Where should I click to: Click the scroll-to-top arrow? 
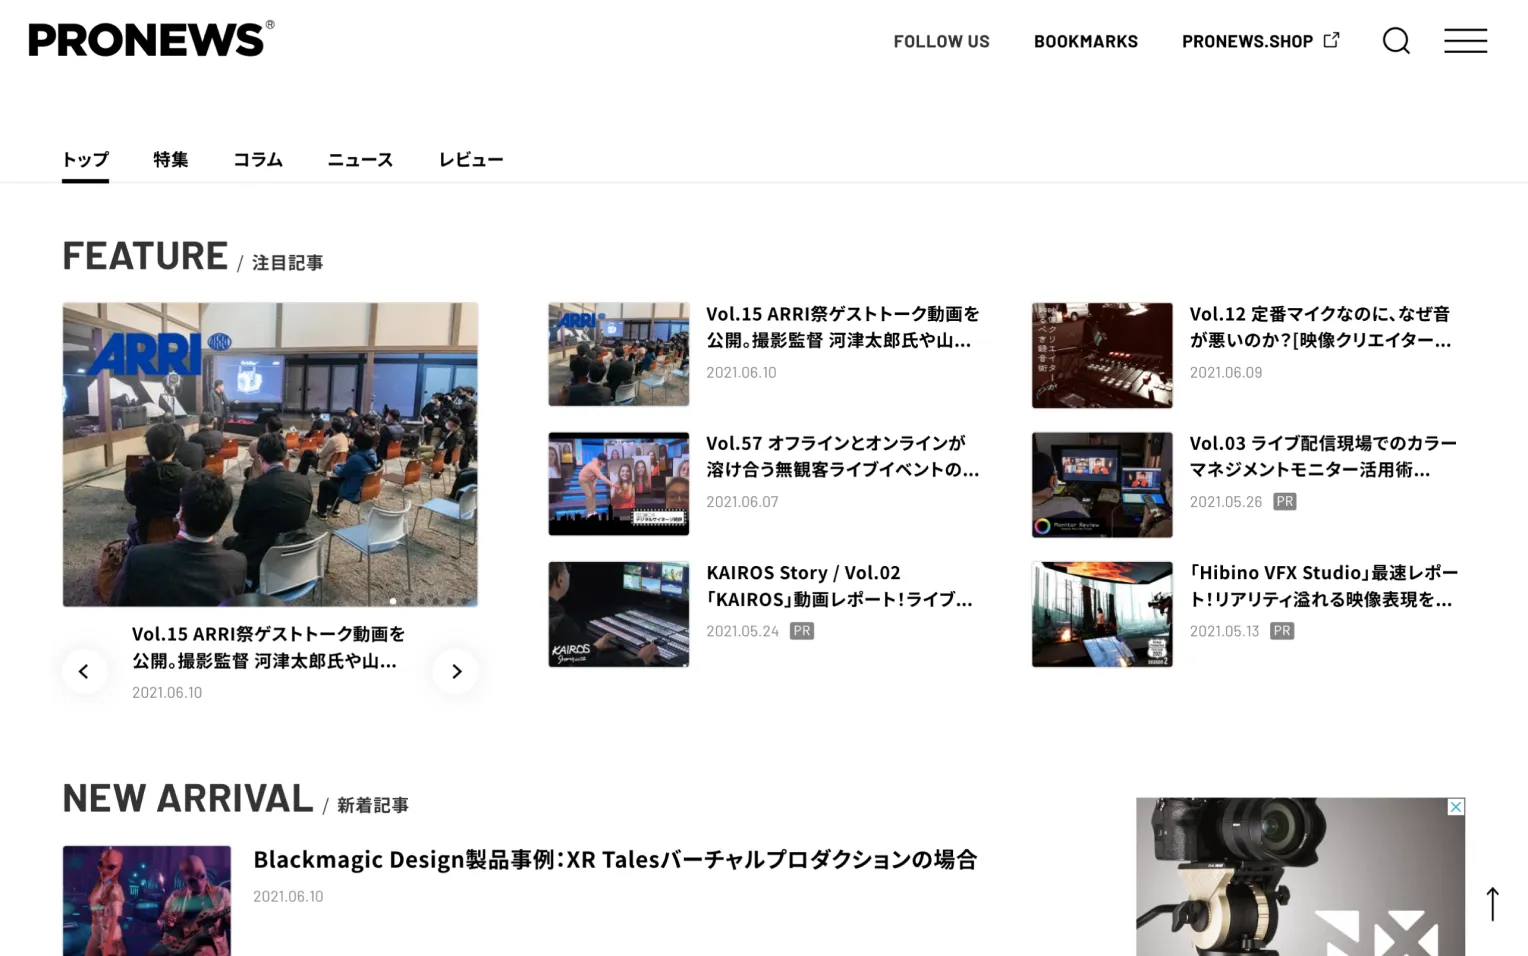tap(1492, 904)
